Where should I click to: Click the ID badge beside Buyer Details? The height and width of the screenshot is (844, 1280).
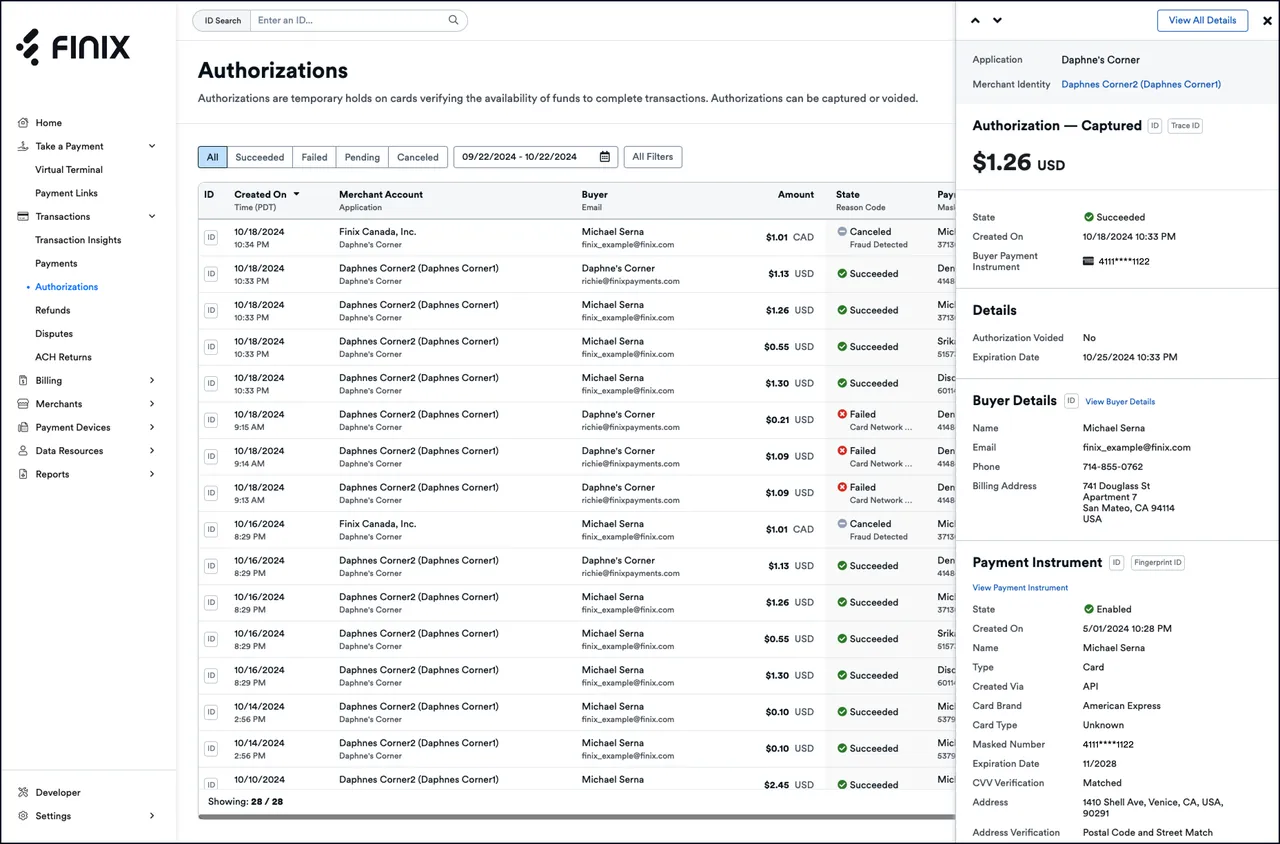coord(1071,401)
